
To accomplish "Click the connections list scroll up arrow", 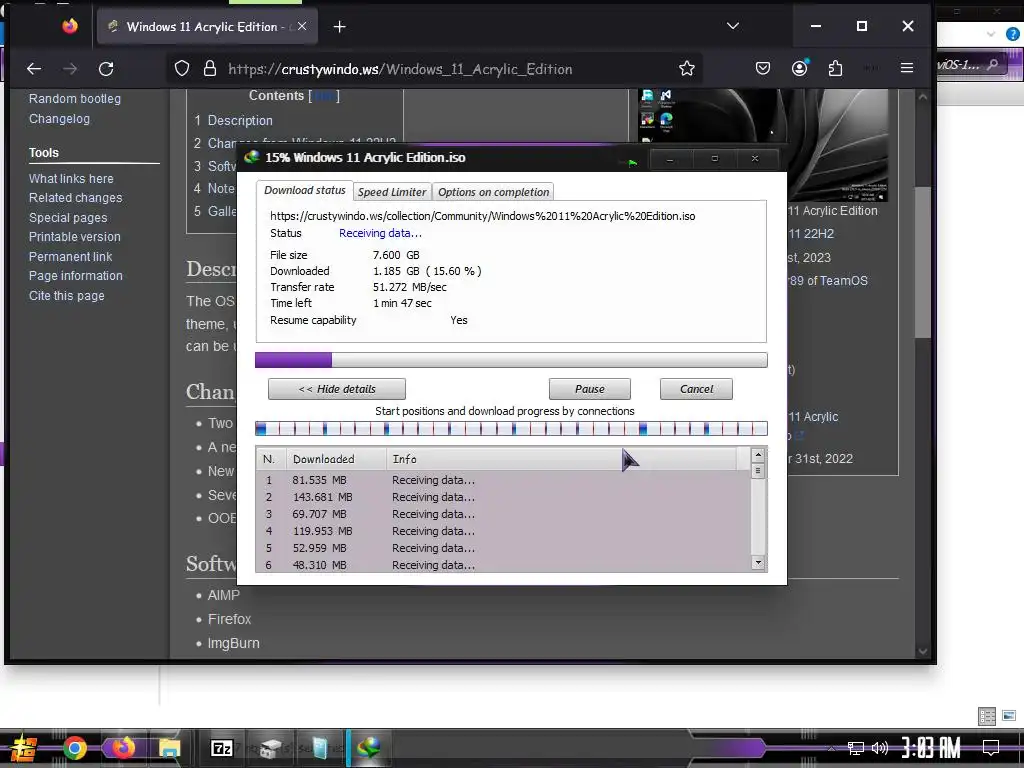I will [758, 455].
